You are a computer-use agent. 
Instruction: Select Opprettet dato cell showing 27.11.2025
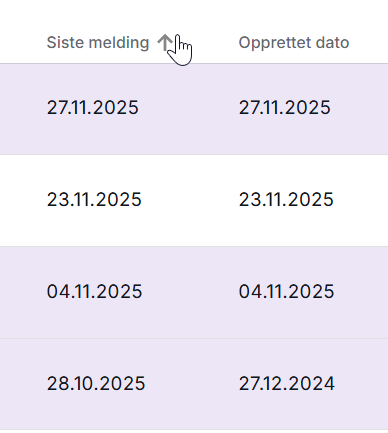click(285, 108)
